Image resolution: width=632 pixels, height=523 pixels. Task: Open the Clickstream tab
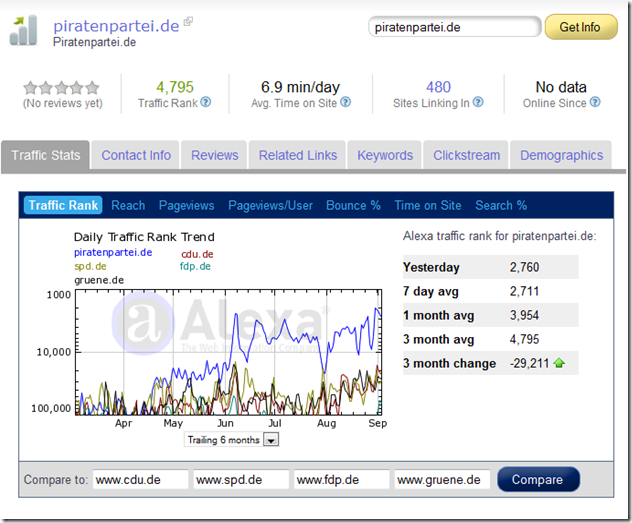pos(466,155)
